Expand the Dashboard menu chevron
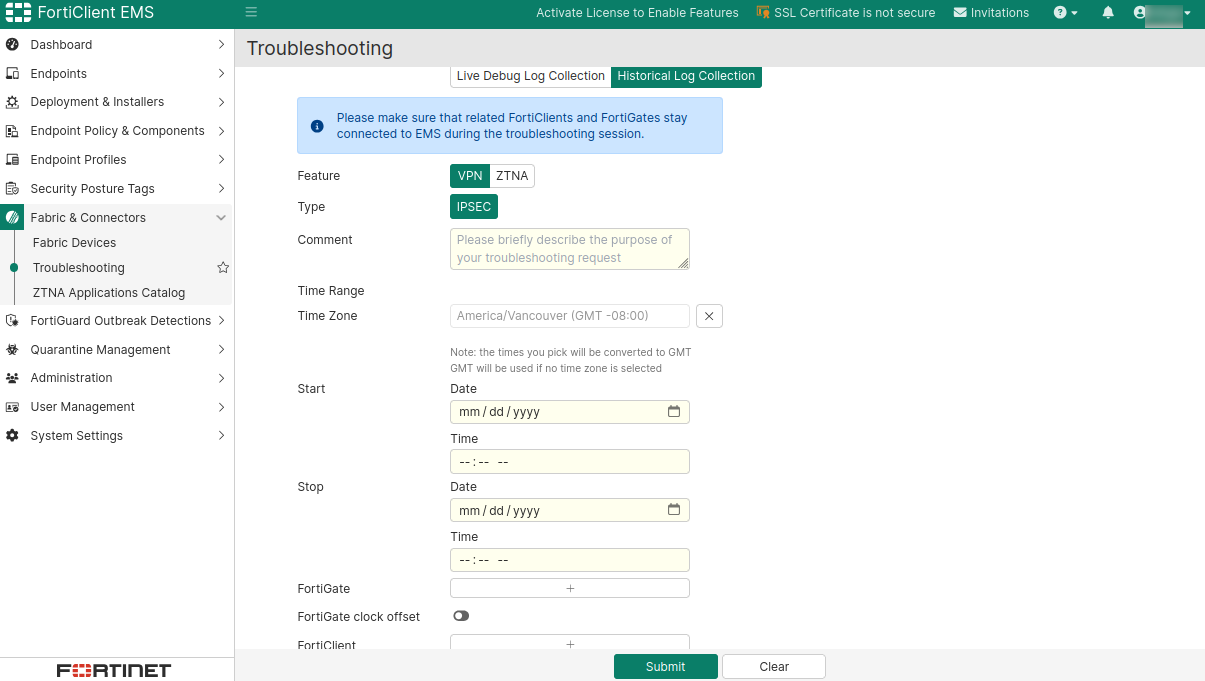The height and width of the screenshot is (681, 1205). [221, 45]
